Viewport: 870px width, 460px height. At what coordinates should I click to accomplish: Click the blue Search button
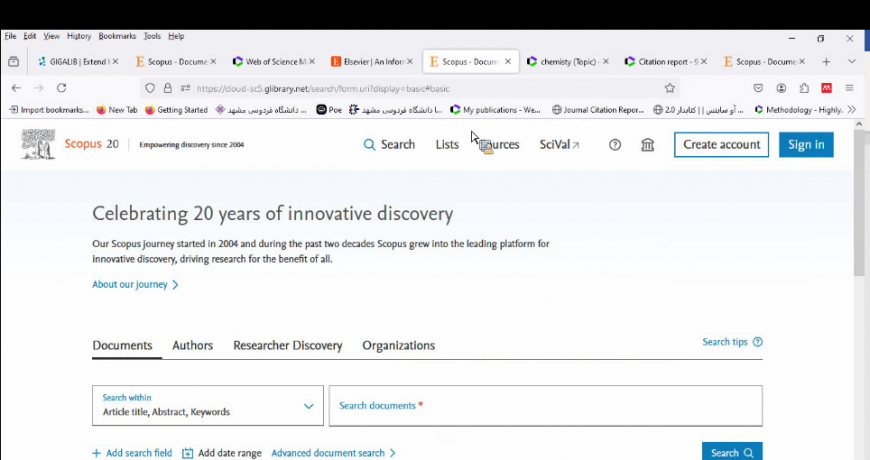pos(732,452)
